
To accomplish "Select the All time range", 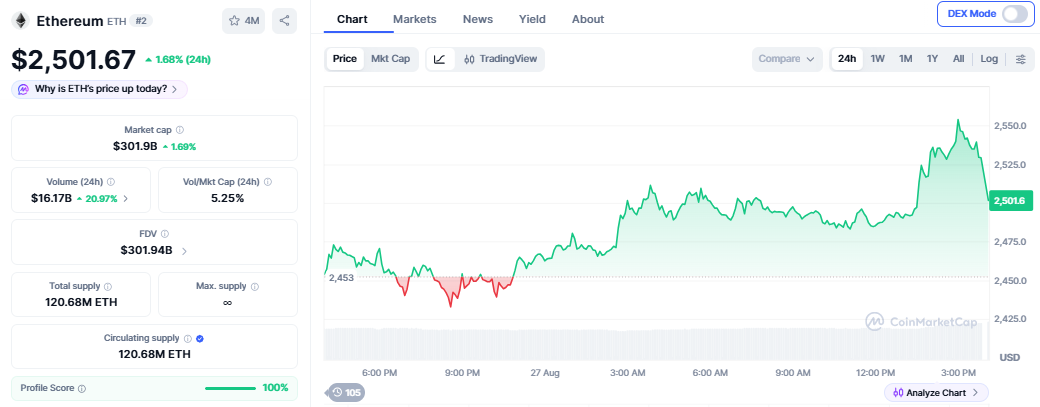I will click(x=958, y=59).
